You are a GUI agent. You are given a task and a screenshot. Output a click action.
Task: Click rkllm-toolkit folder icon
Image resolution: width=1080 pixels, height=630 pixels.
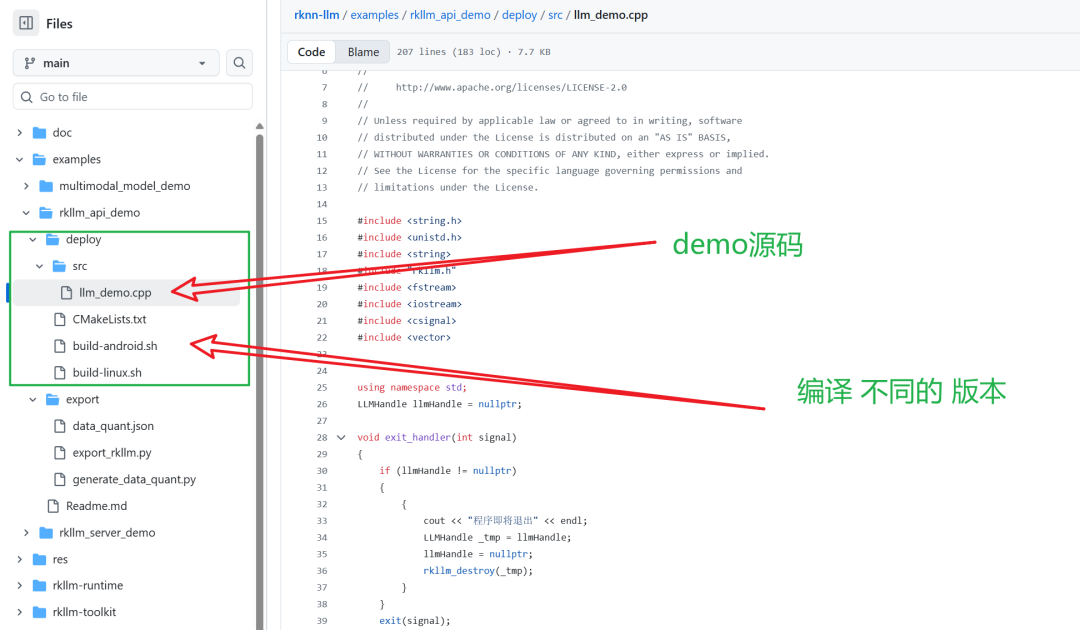point(40,612)
